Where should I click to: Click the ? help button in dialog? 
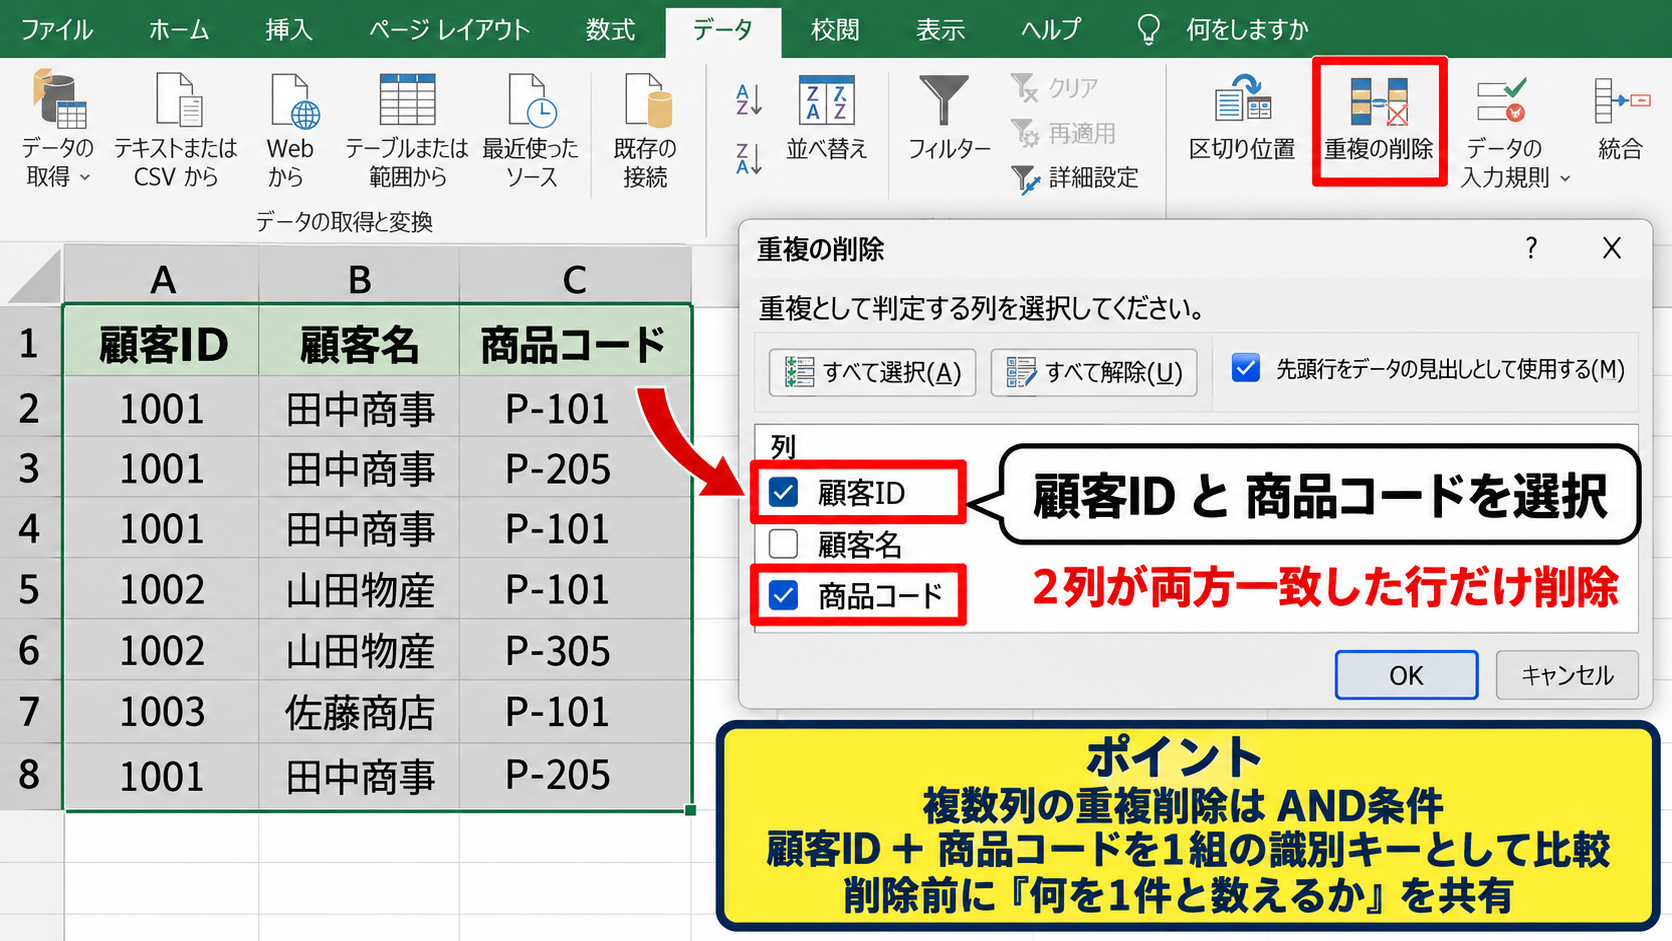click(x=1531, y=248)
